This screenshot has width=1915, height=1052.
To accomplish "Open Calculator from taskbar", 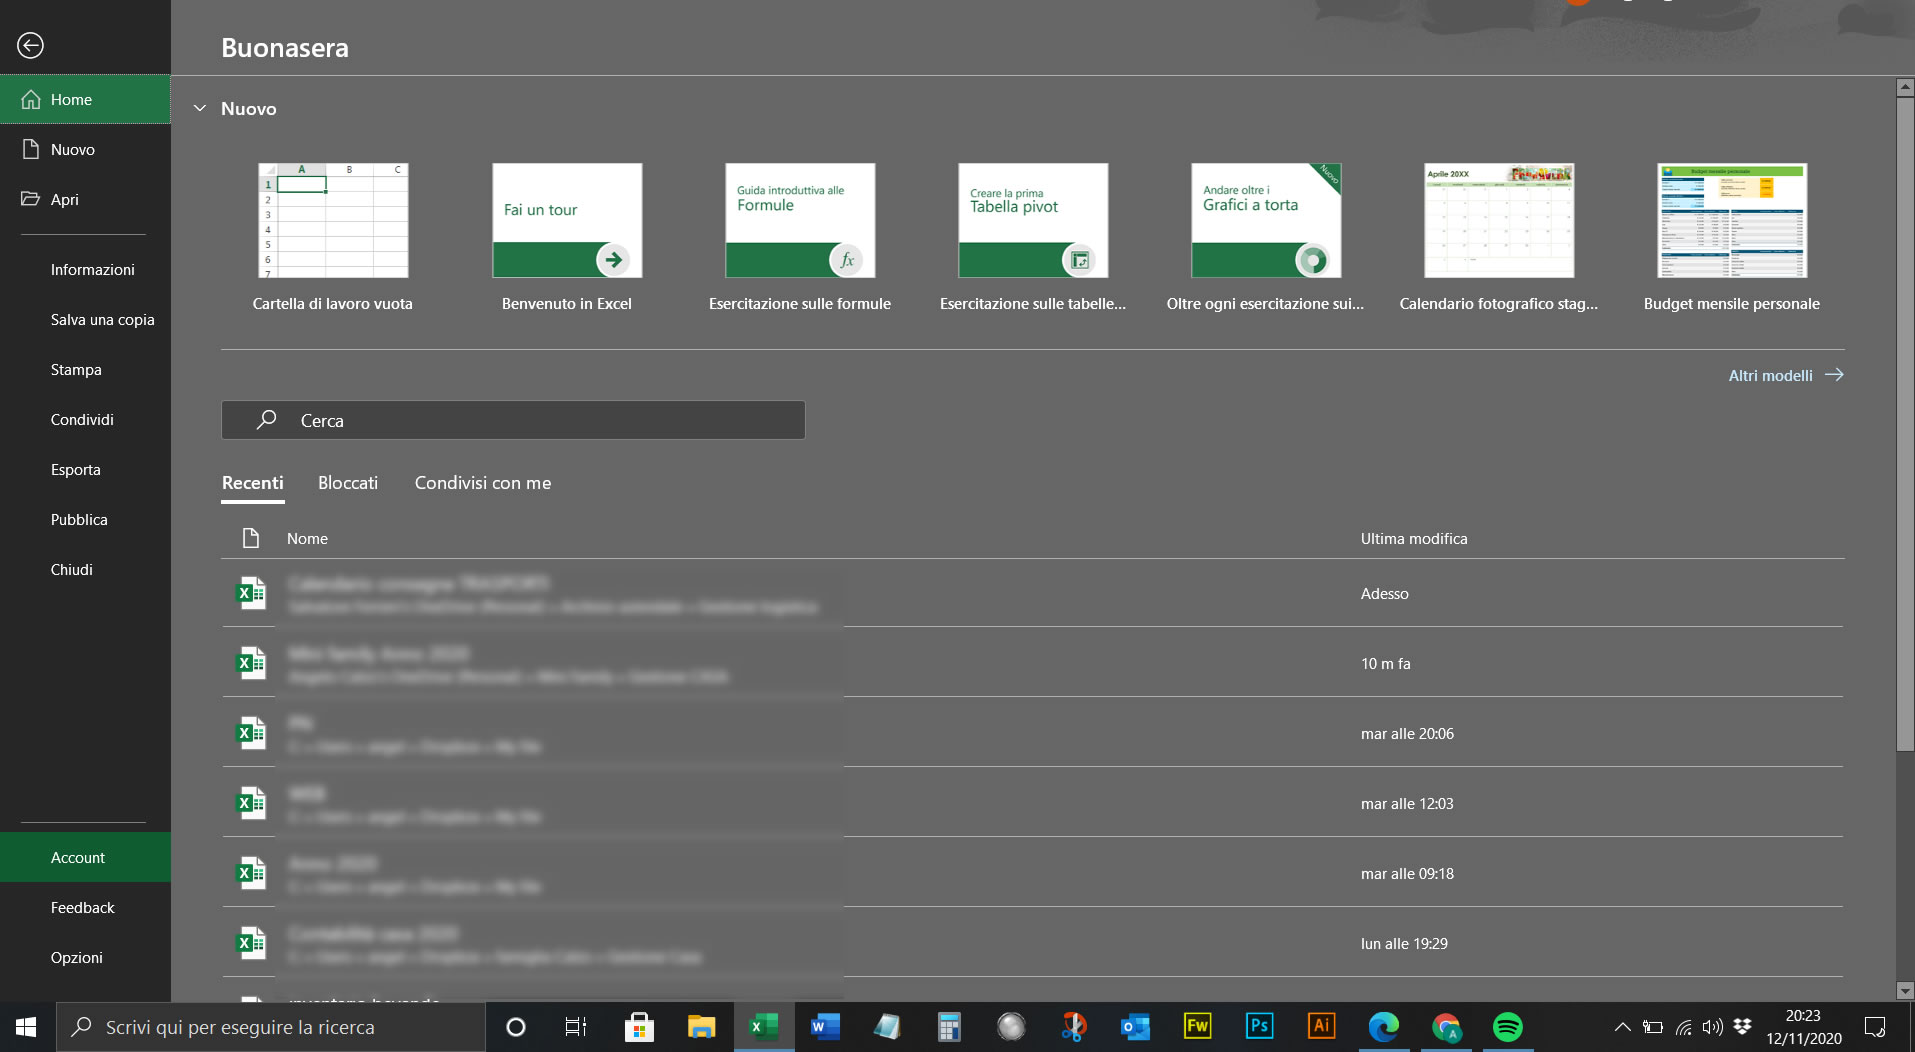I will click(x=949, y=1027).
